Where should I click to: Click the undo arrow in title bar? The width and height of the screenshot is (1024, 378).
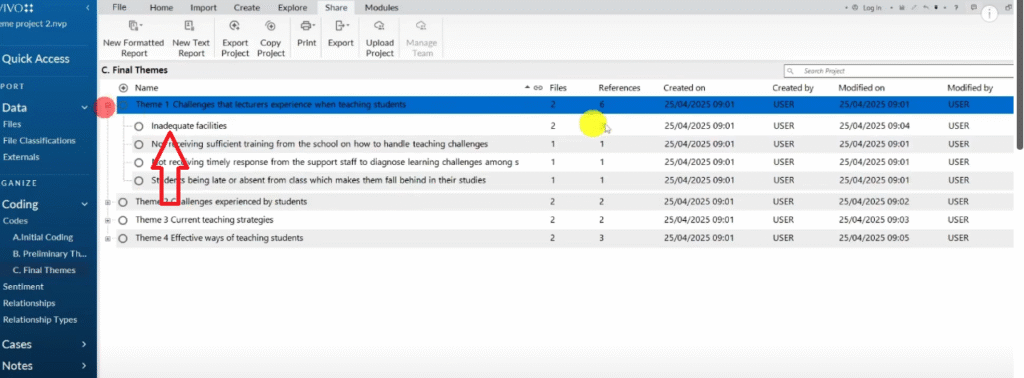click(925, 8)
